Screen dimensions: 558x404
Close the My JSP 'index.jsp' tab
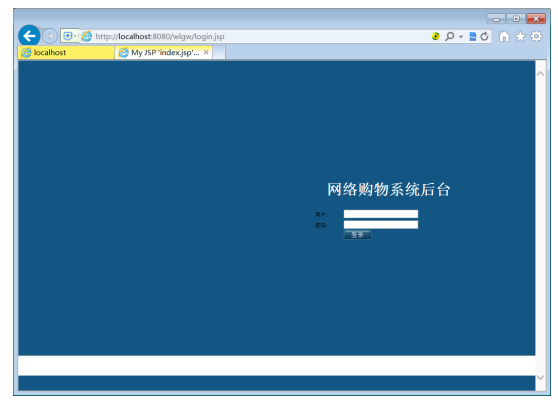point(206,52)
